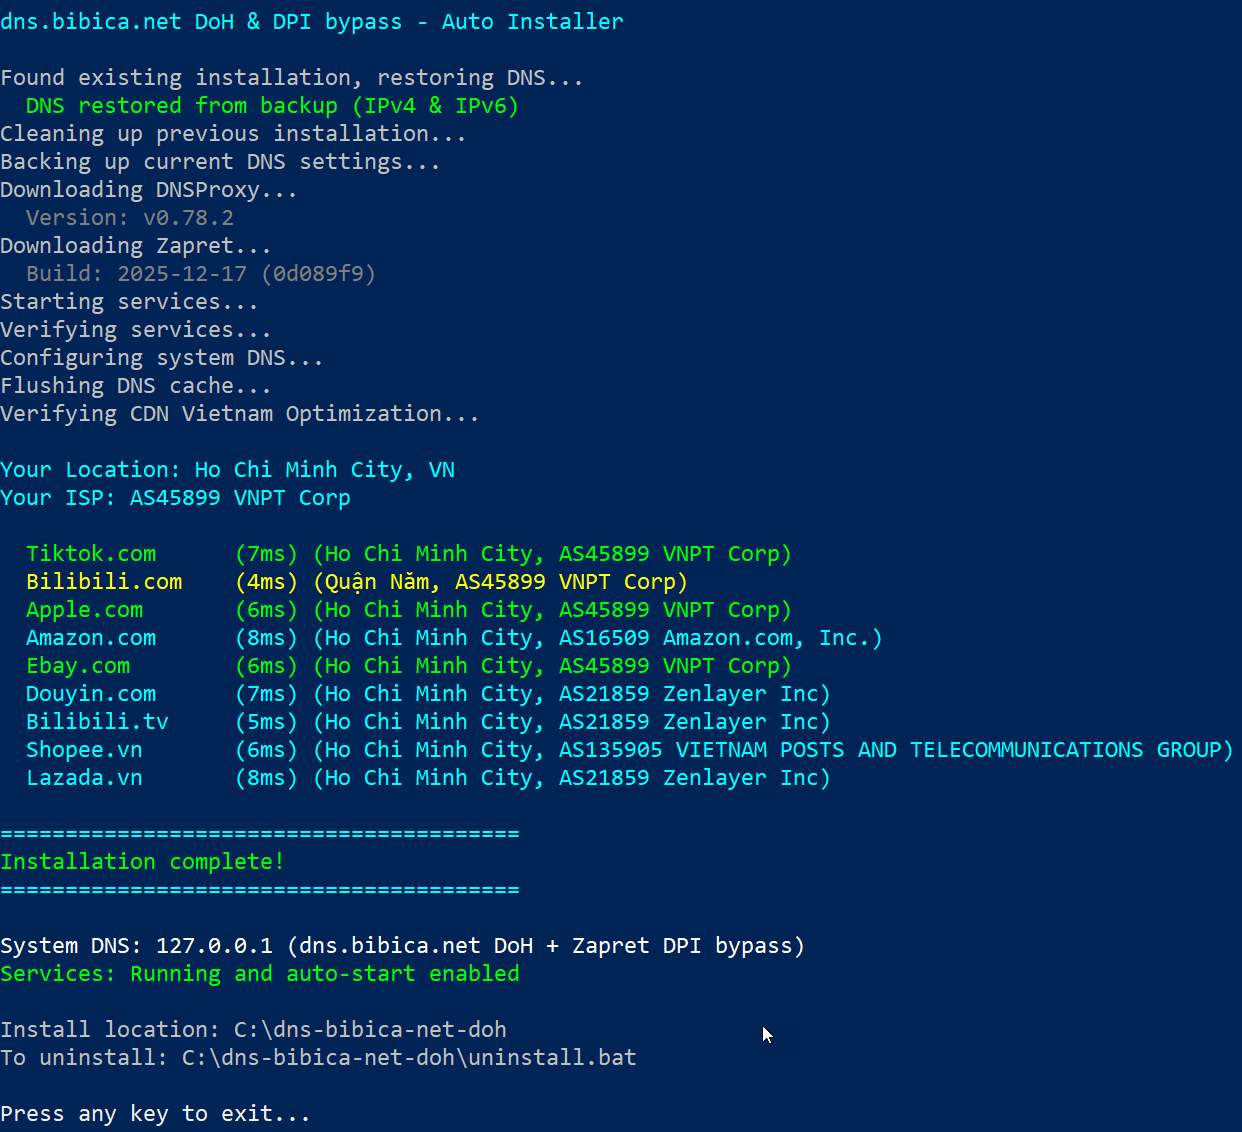Click 'Configuring system DNS...' line
The width and height of the screenshot is (1242, 1132).
[162, 358]
